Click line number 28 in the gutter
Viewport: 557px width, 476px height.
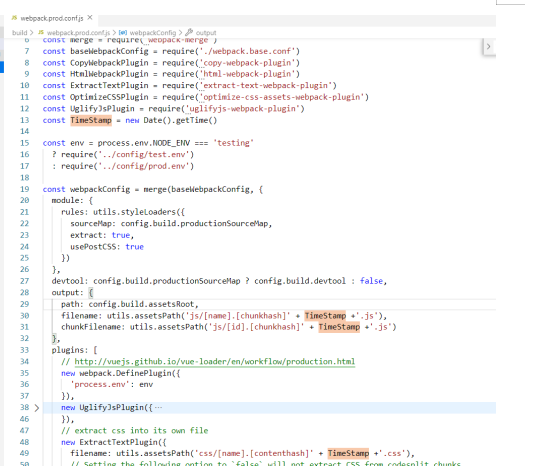tap(25, 293)
